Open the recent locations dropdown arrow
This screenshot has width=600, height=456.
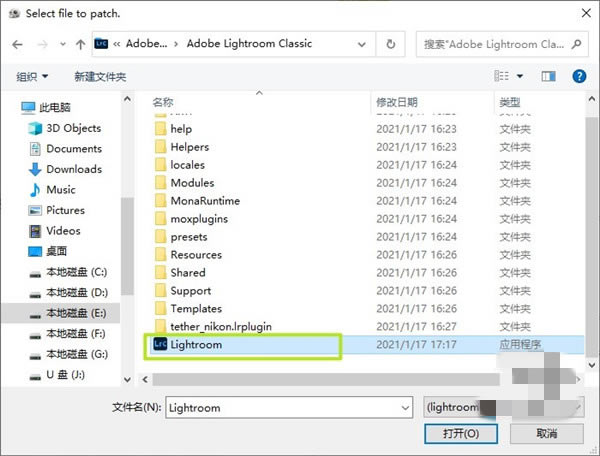tap(63, 44)
